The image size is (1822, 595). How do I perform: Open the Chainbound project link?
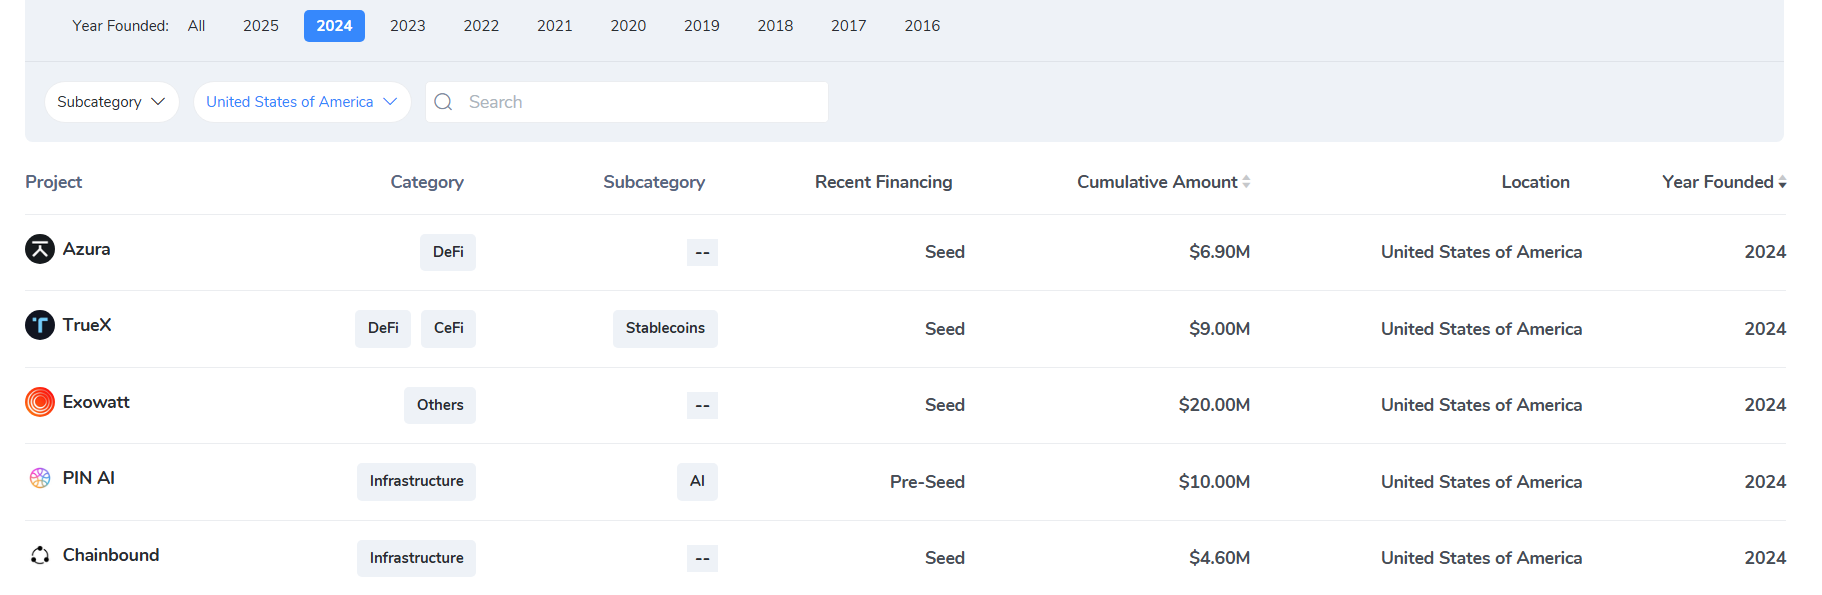111,555
